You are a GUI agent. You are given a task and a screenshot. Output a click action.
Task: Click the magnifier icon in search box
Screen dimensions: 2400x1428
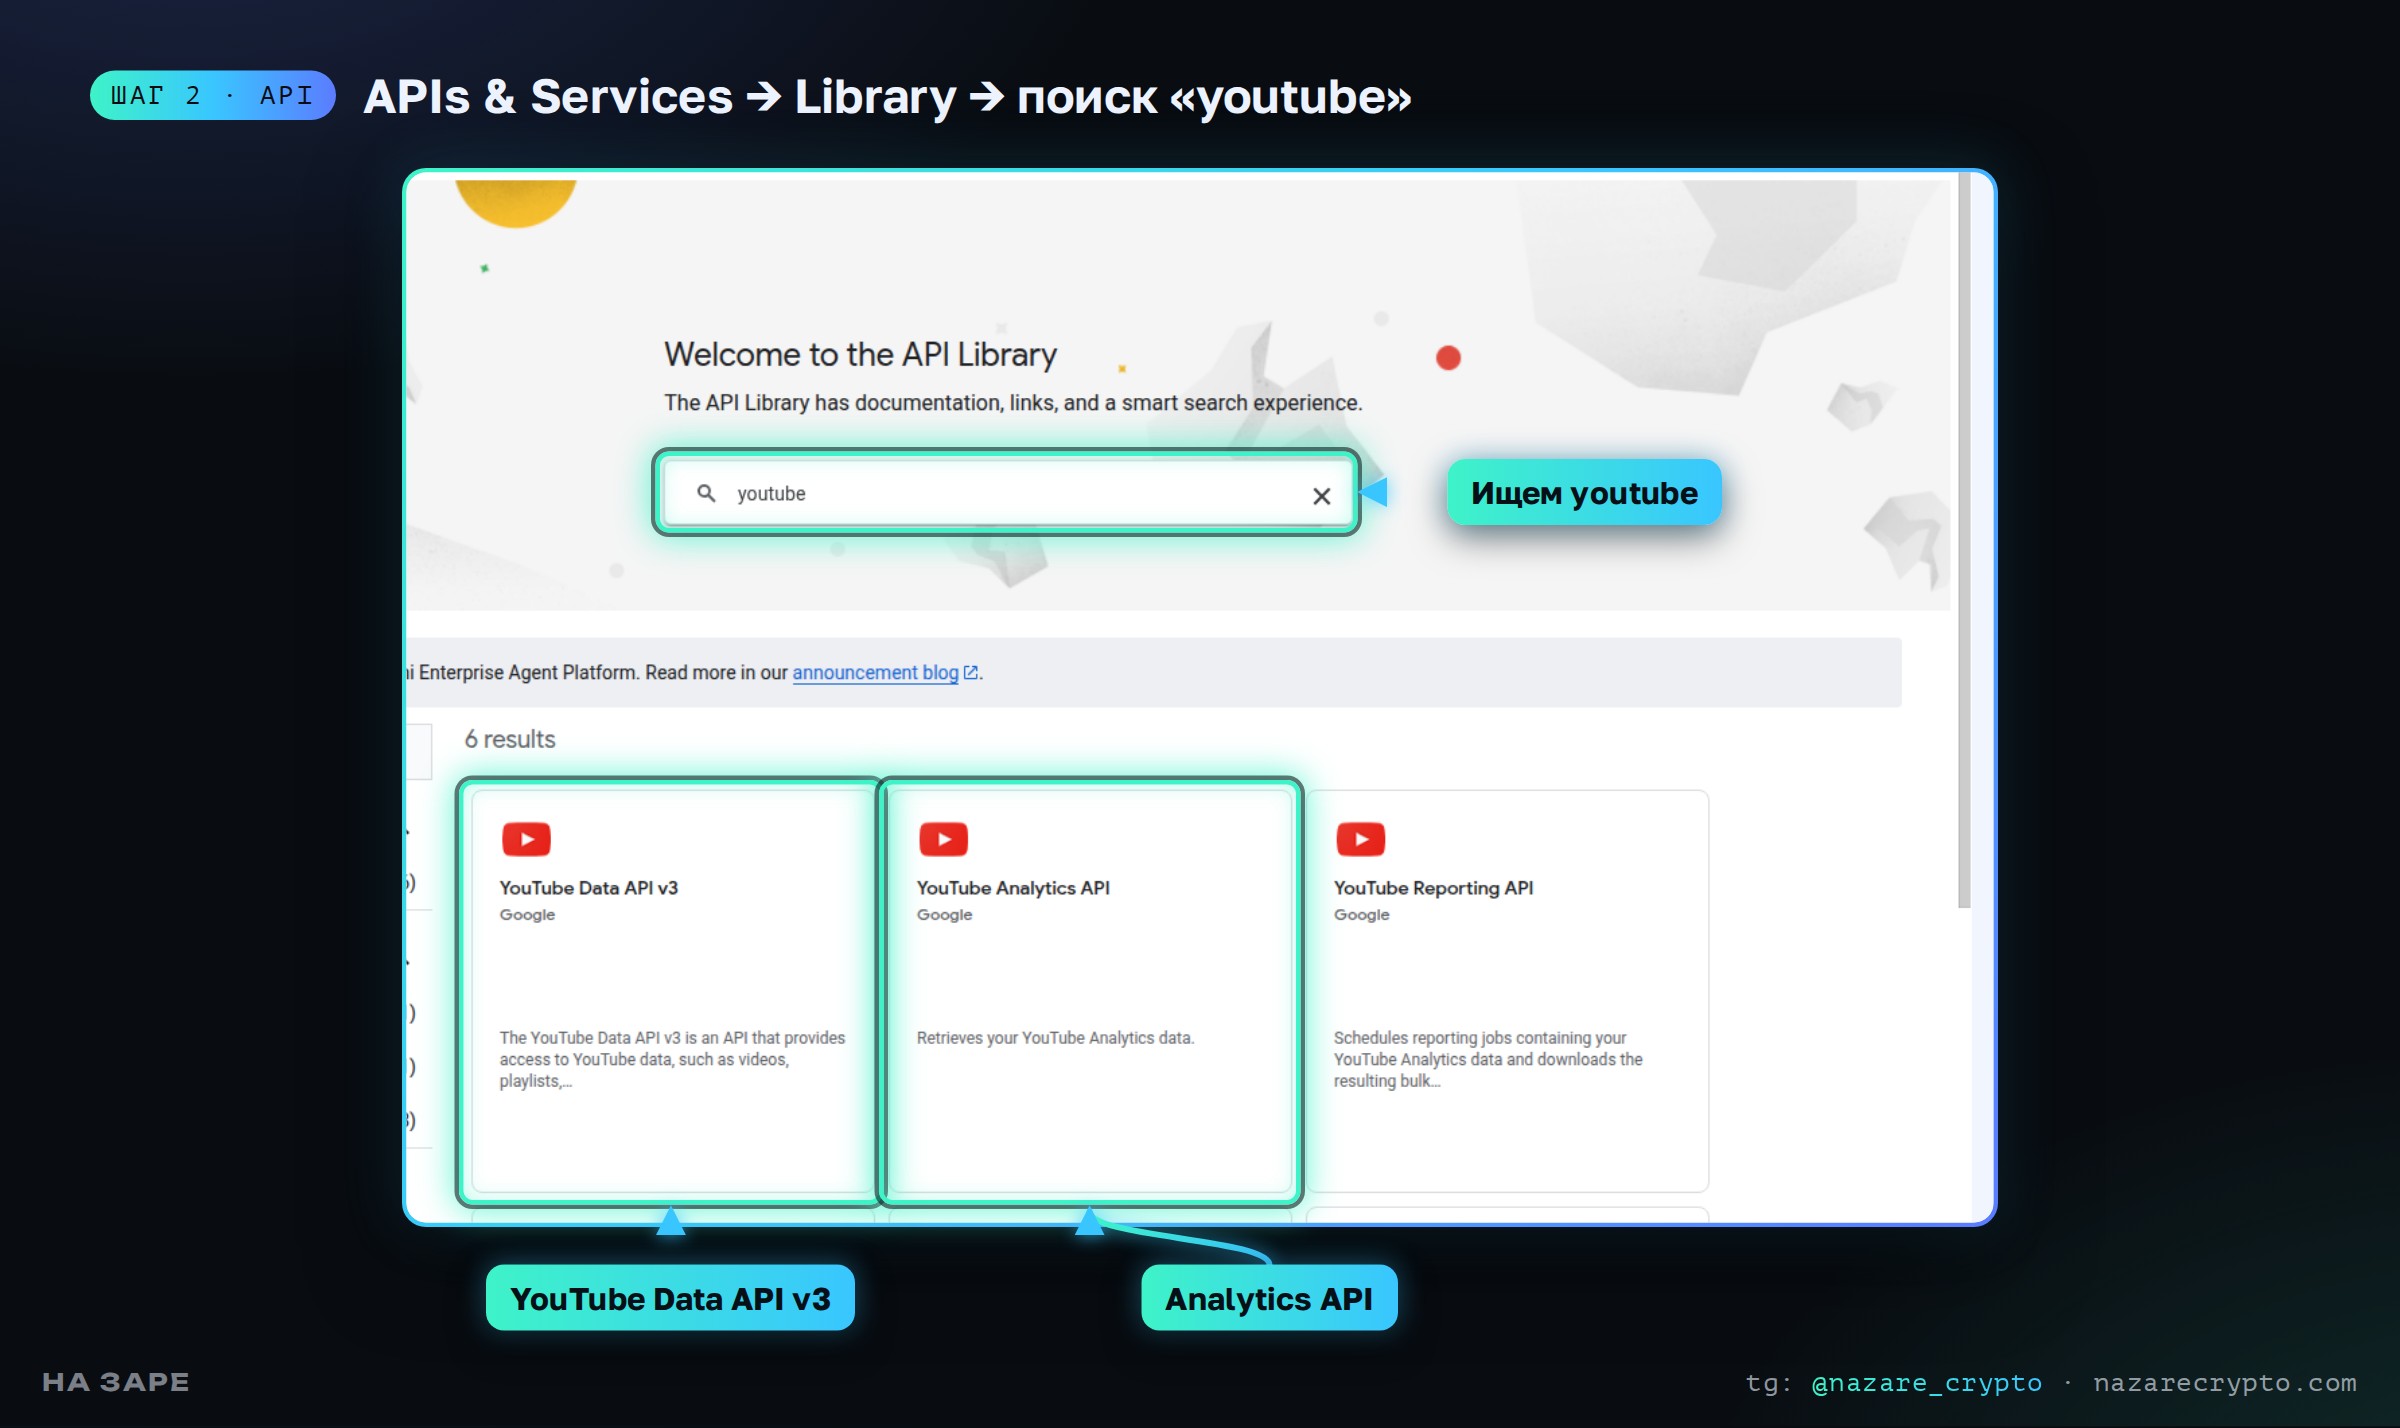coord(706,493)
